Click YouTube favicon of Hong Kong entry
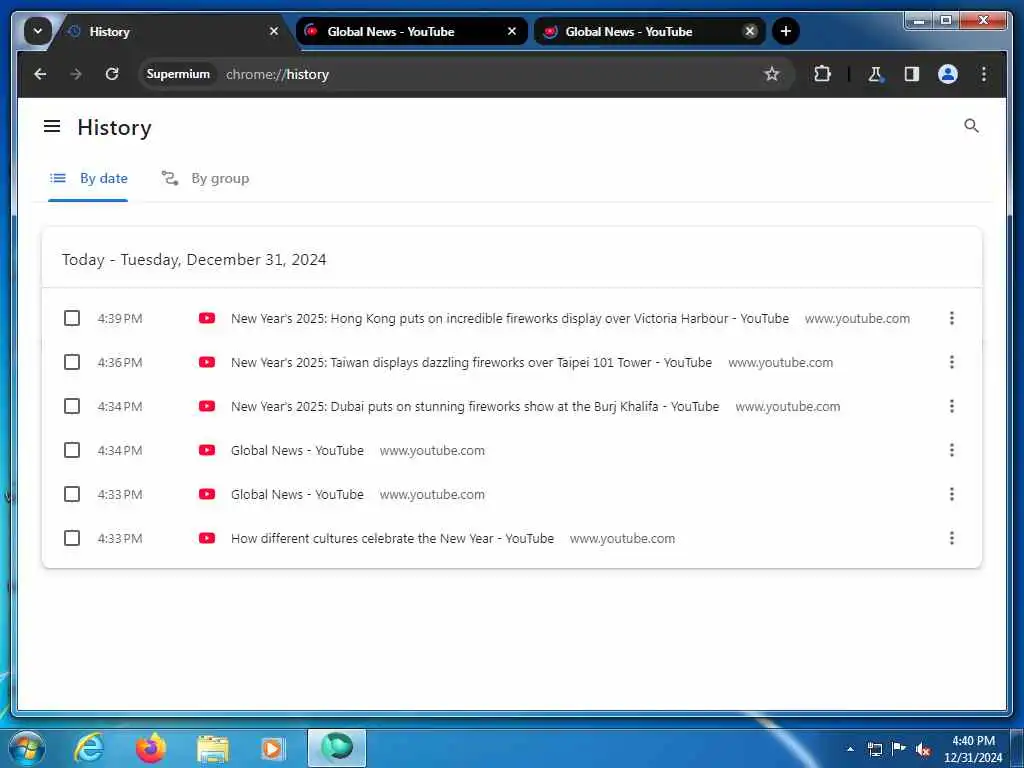 click(207, 319)
